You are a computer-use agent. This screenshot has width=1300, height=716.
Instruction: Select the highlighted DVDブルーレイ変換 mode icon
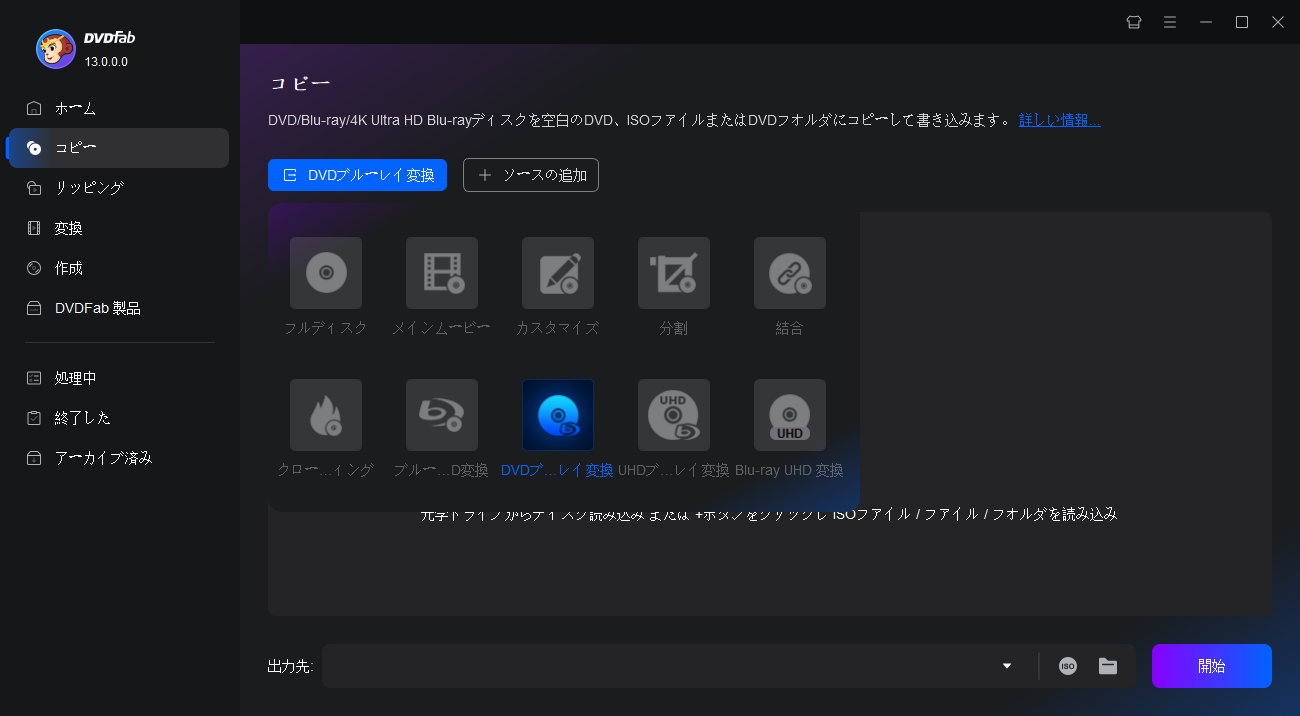(558, 415)
